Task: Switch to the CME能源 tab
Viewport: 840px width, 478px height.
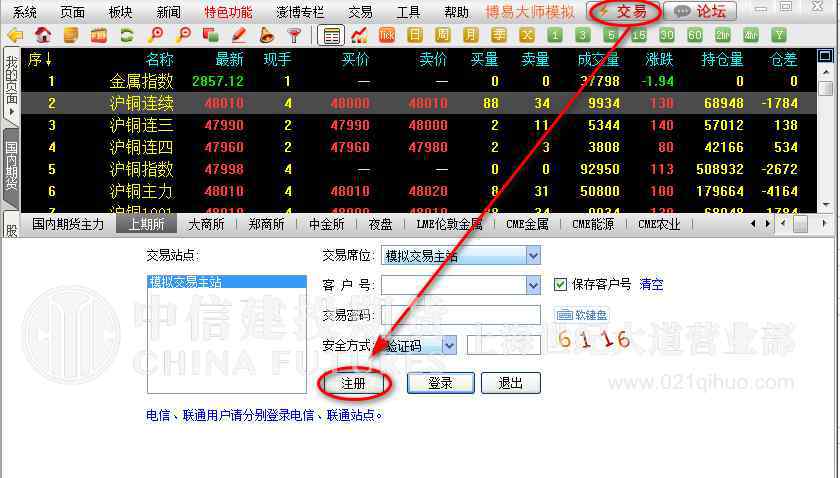Action: tap(593, 224)
